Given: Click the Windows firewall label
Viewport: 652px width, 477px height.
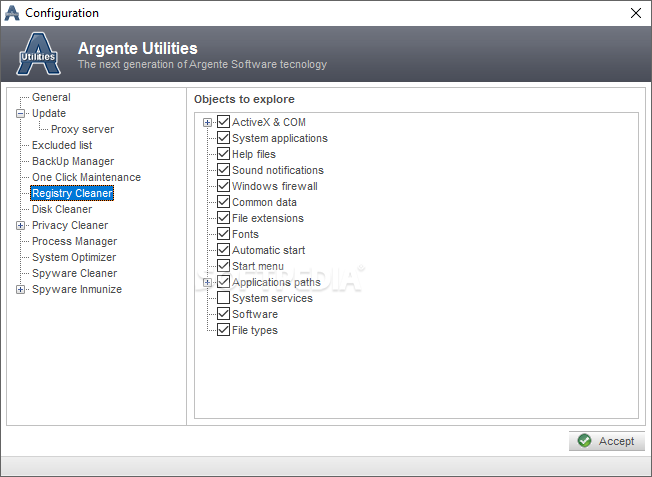Looking at the screenshot, I should click(275, 186).
